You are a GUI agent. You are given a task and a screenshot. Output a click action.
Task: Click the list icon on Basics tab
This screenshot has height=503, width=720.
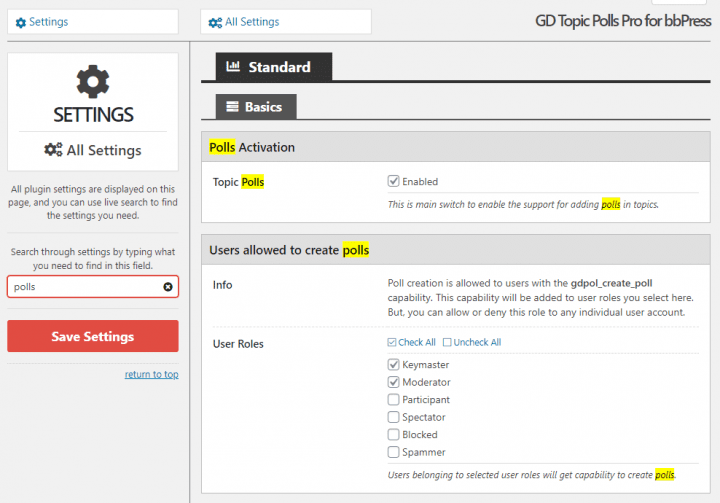232,107
